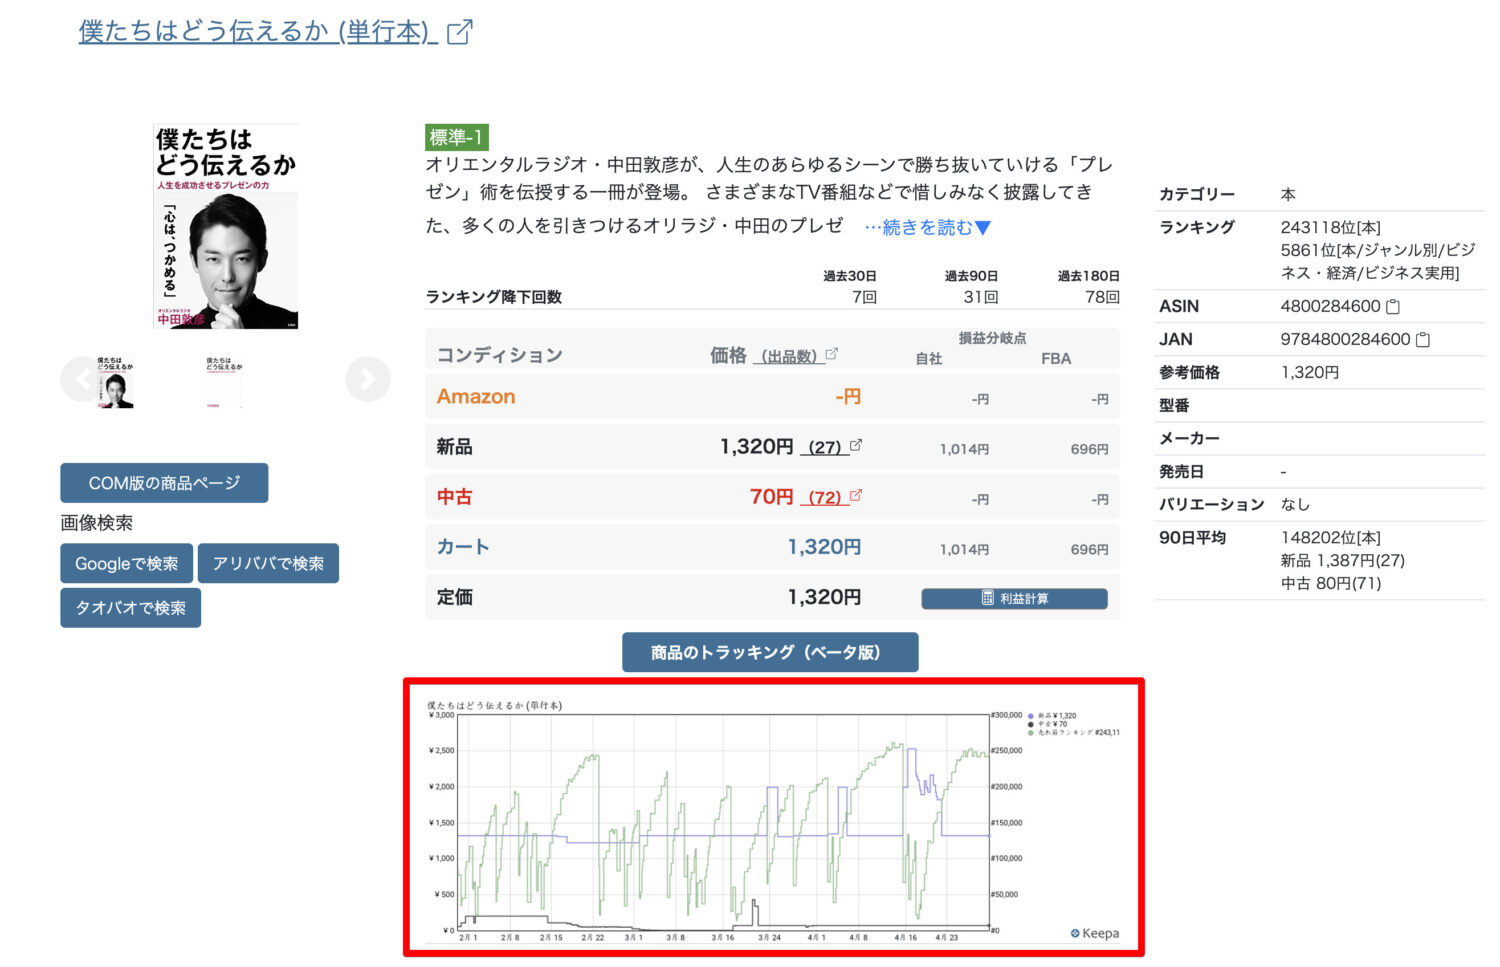Click 商品のトラッキング（ベータ版） button
Image resolution: width=1500 pixels, height=967 pixels.
[x=770, y=652]
